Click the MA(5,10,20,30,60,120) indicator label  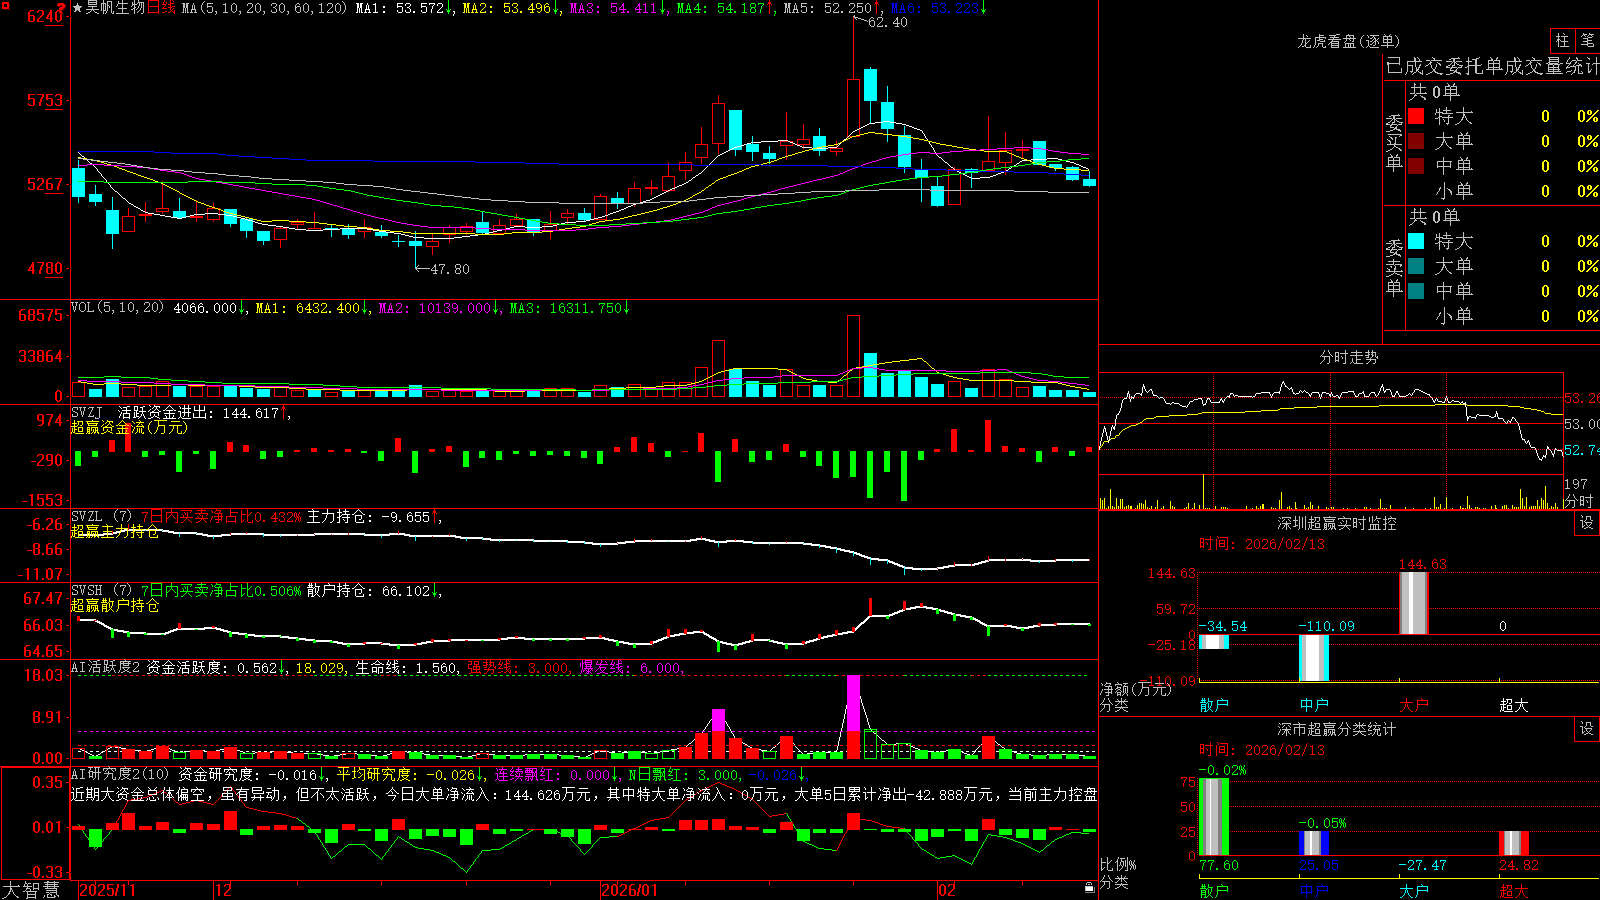[x=264, y=8]
